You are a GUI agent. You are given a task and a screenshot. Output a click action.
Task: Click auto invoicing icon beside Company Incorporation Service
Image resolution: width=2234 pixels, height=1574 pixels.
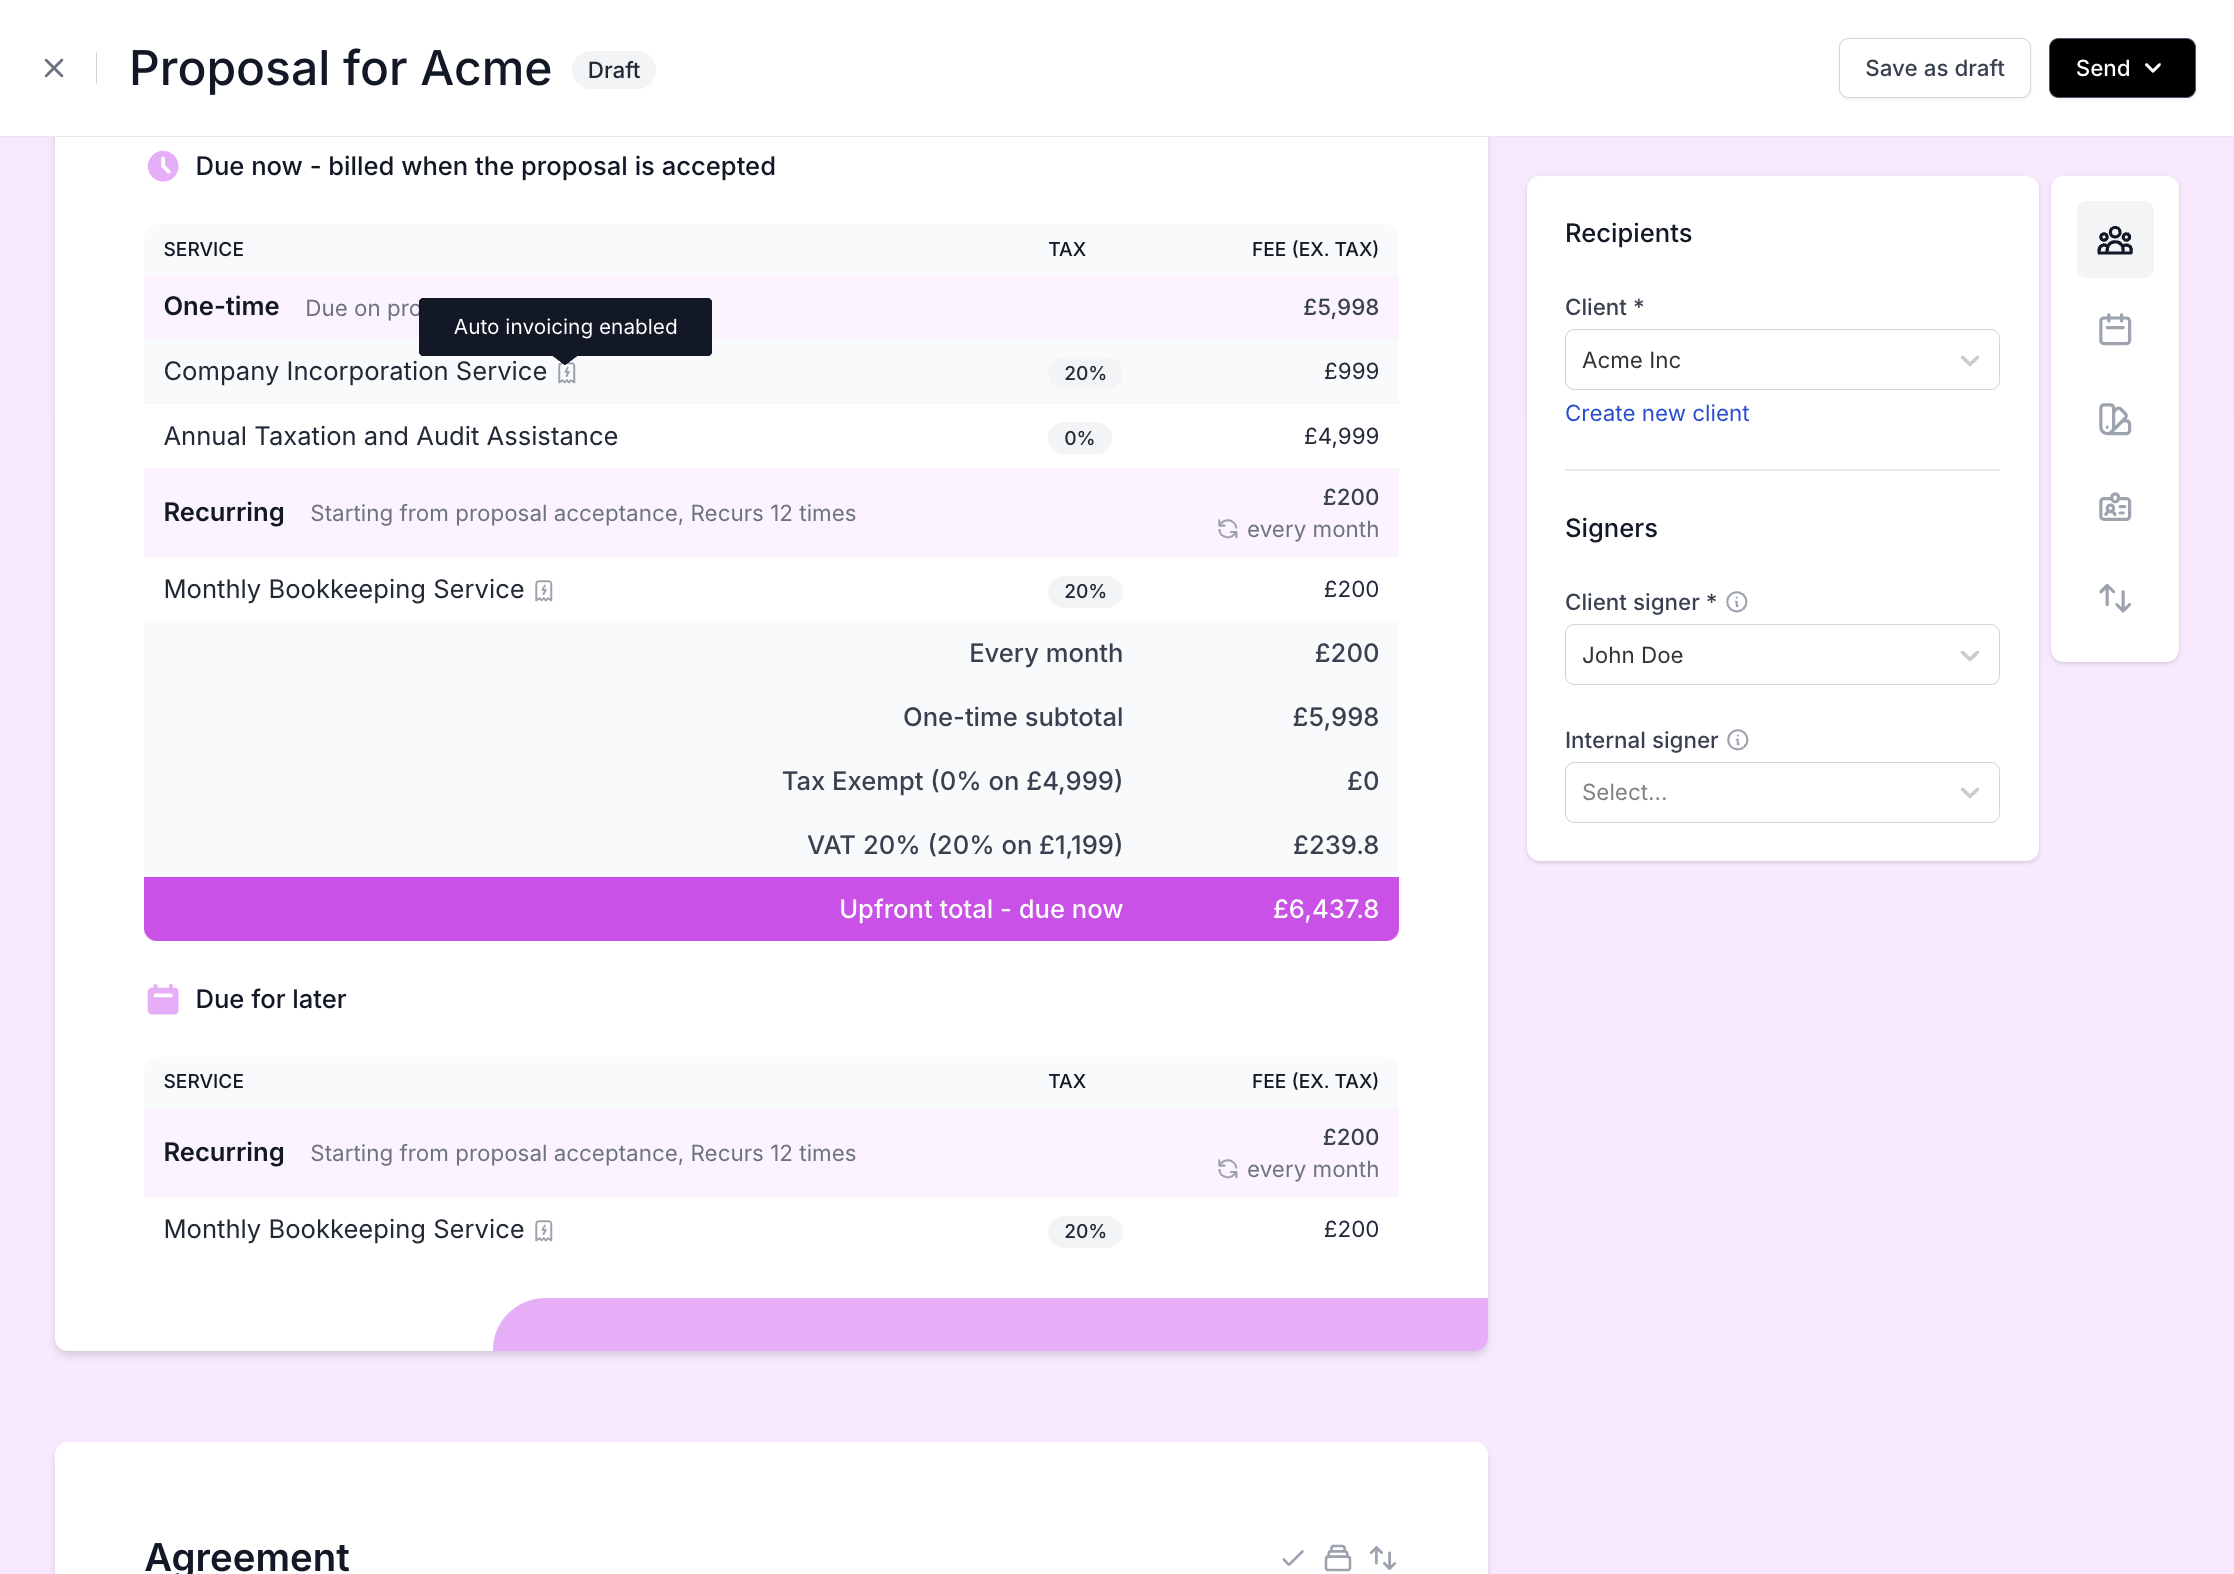[567, 373]
